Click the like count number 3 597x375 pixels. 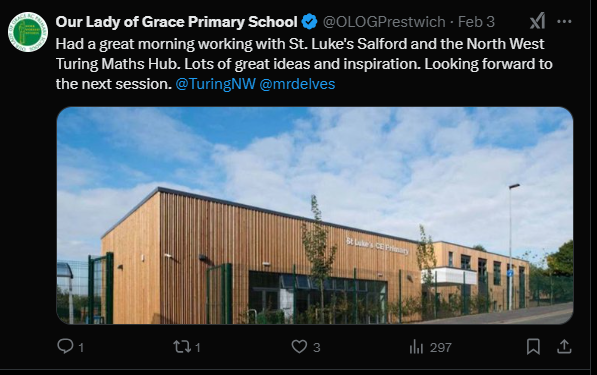point(317,347)
